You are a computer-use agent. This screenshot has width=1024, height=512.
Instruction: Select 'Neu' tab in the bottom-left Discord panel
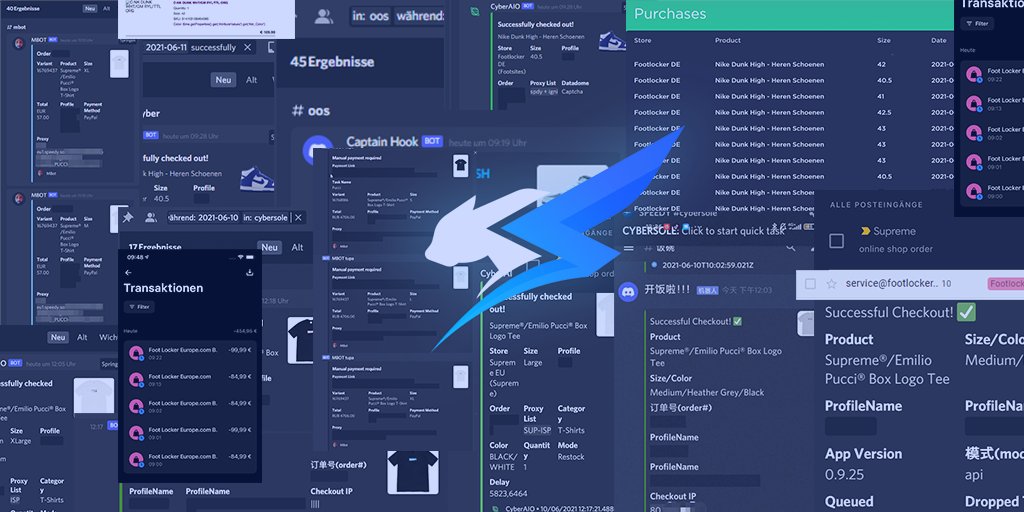58,337
